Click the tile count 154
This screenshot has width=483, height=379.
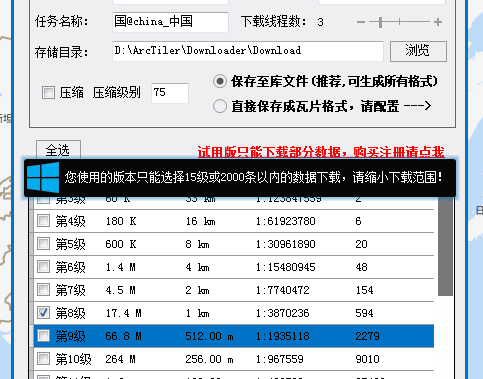364,290
